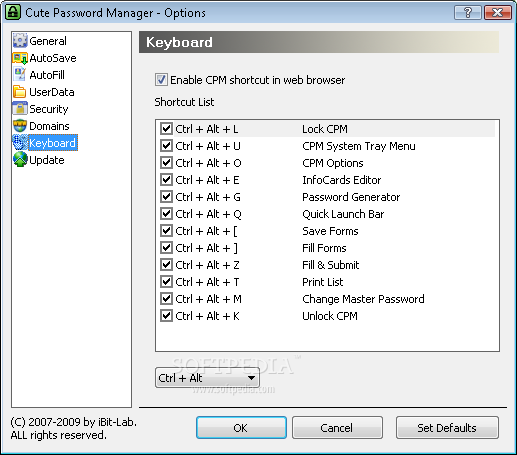Toggle the Ctrl + Alt + M checkbox
This screenshot has width=517, height=455.
(x=166, y=299)
